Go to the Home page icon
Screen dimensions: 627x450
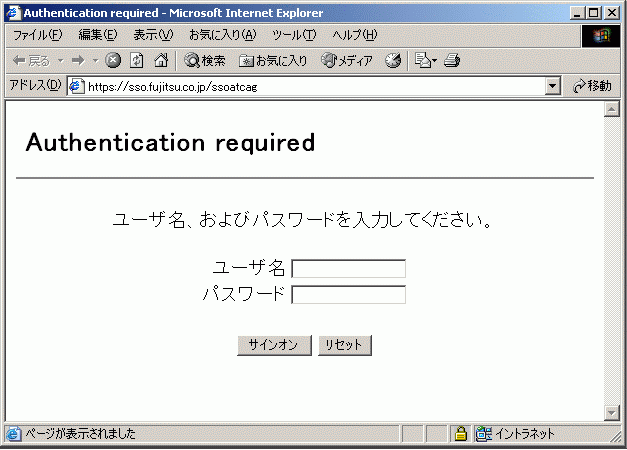click(x=160, y=61)
